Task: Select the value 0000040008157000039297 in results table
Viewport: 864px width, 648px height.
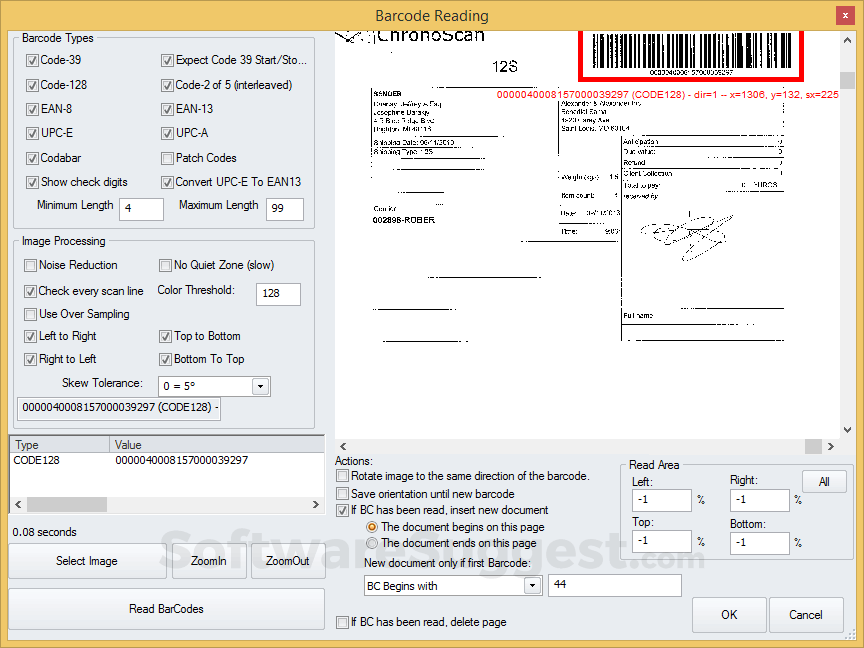Action: [182, 460]
